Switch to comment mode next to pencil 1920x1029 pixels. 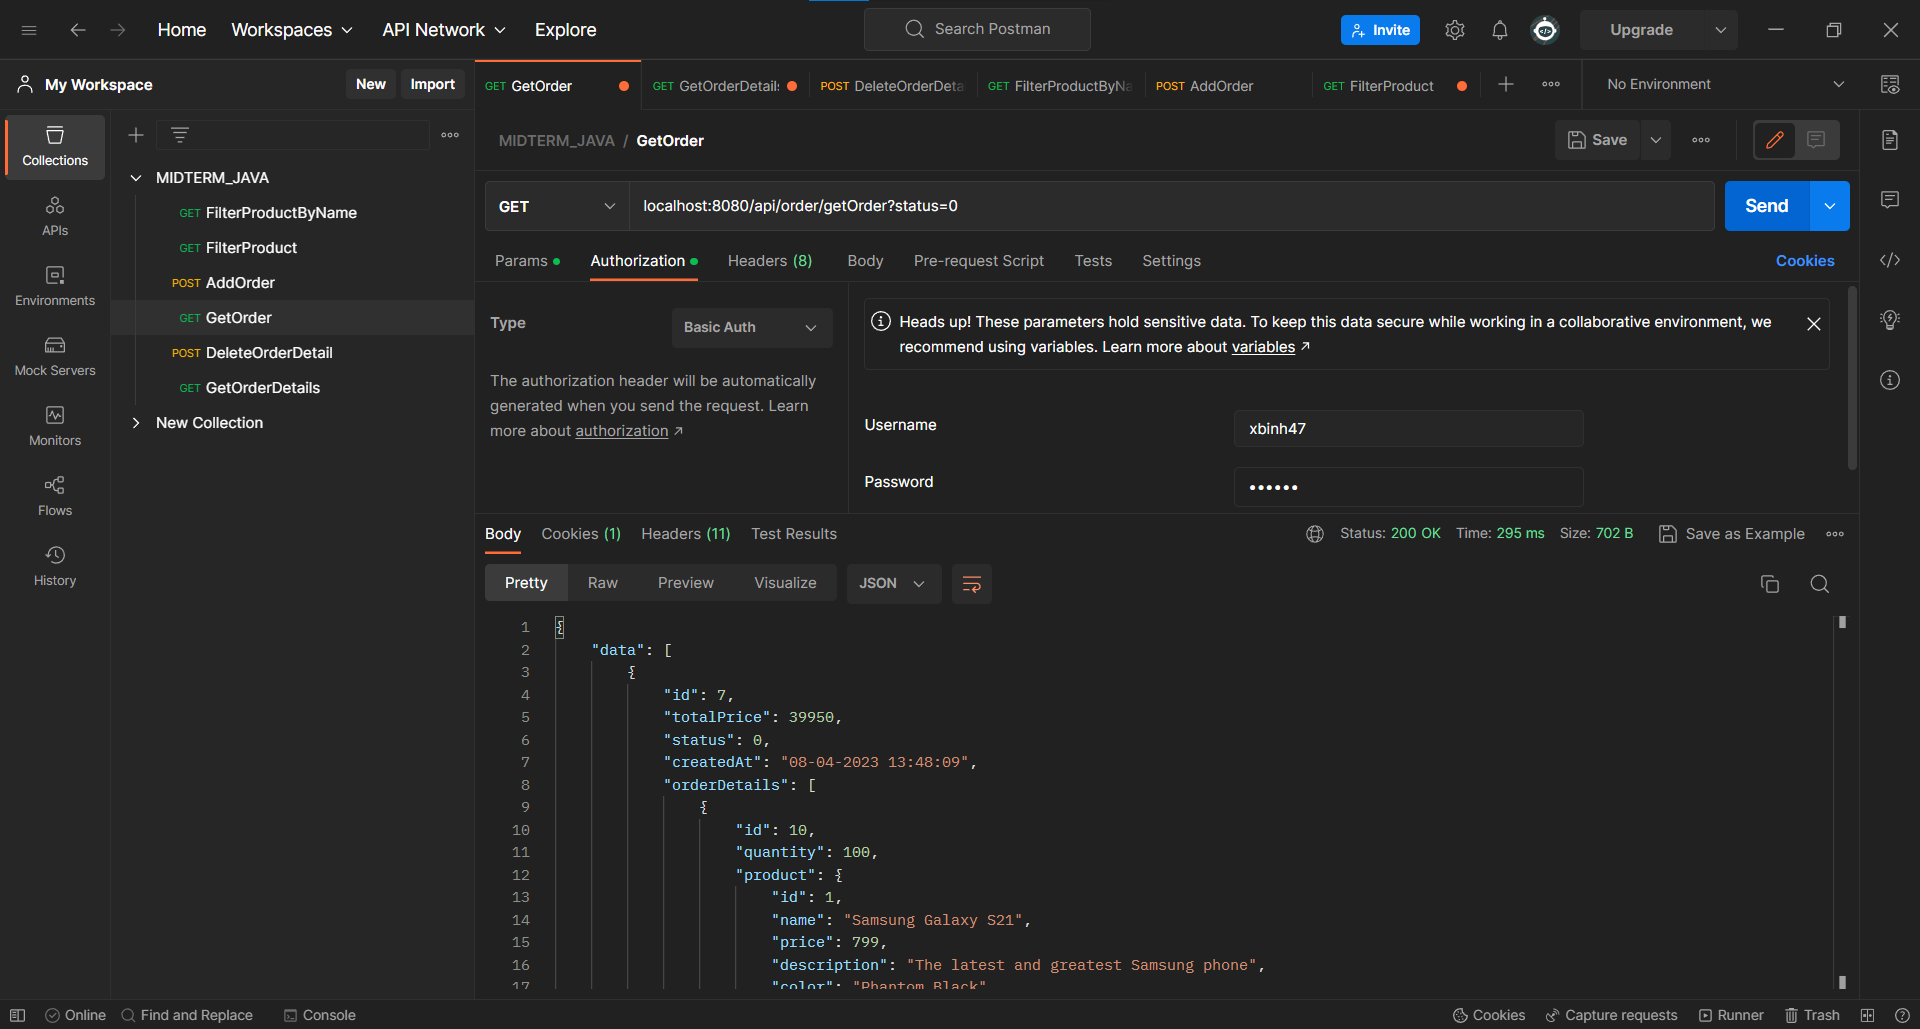pyautogui.click(x=1817, y=140)
